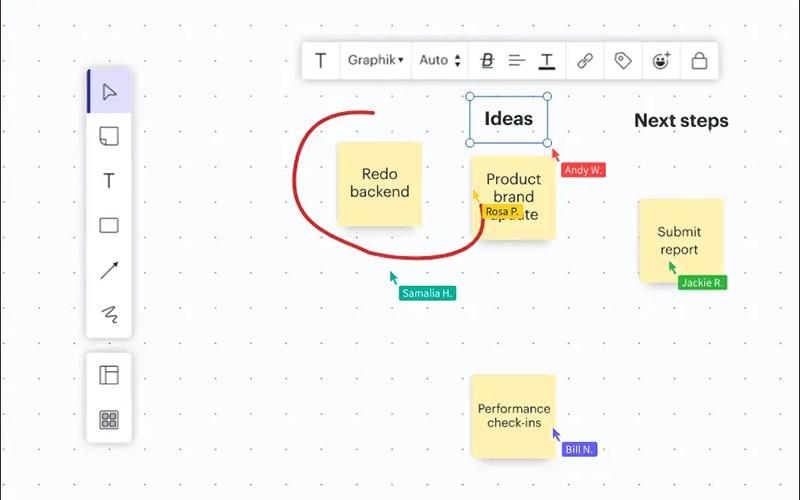Screen dimensions: 800x500
Task: Select the rectangle shape tool
Action: [109, 226]
